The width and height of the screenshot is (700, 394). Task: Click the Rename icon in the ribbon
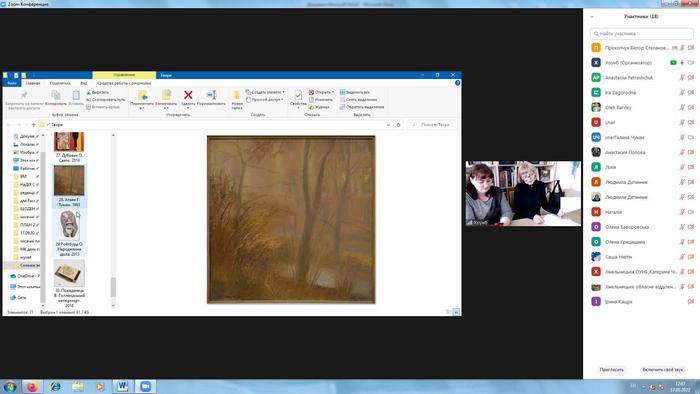(x=211, y=95)
